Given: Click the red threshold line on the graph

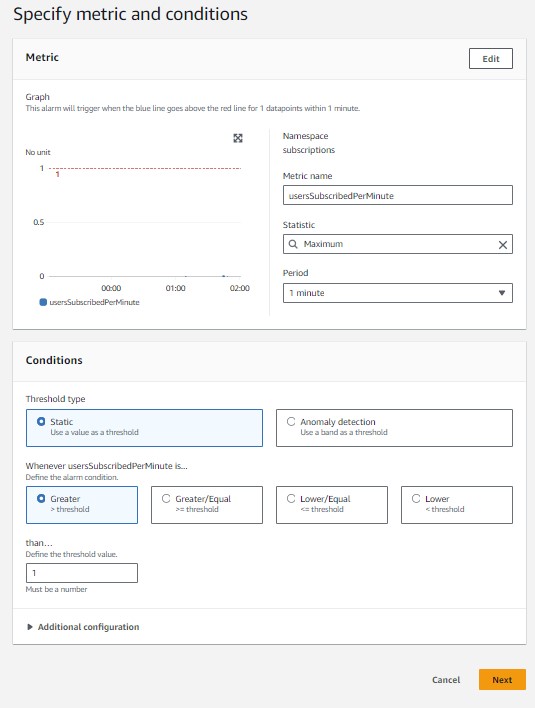Looking at the screenshot, I should click(x=145, y=168).
